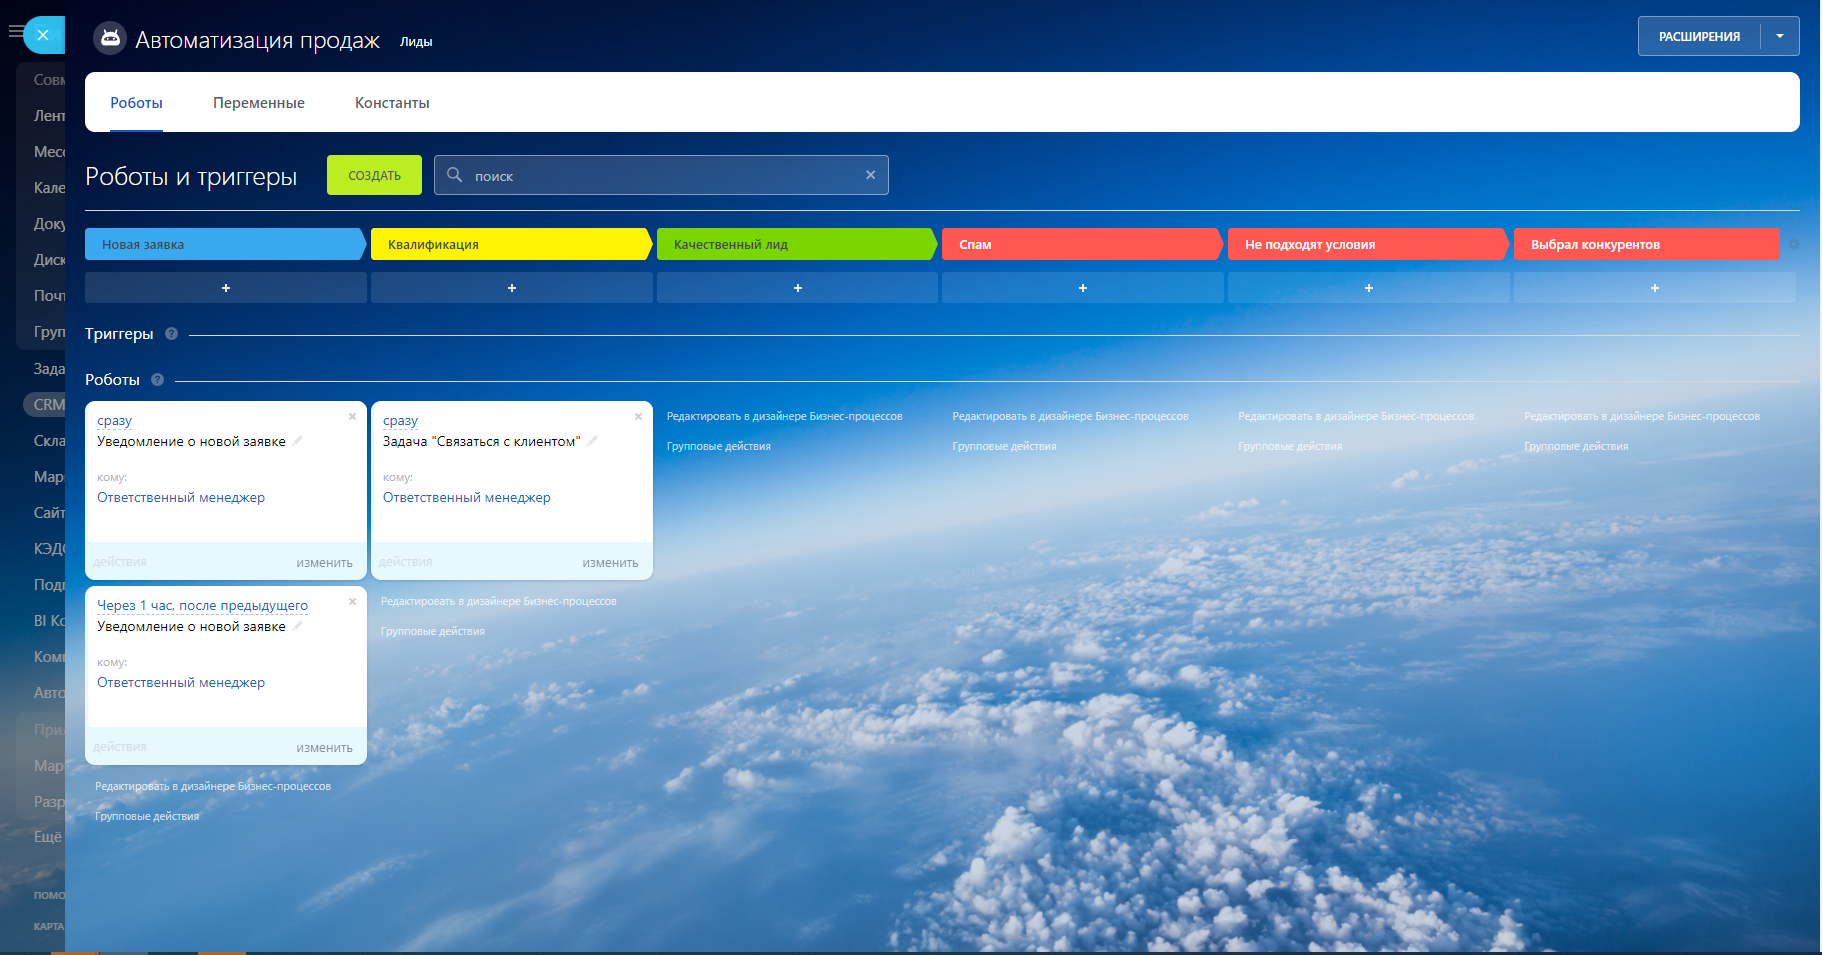Clear the search field with the X

point(870,175)
